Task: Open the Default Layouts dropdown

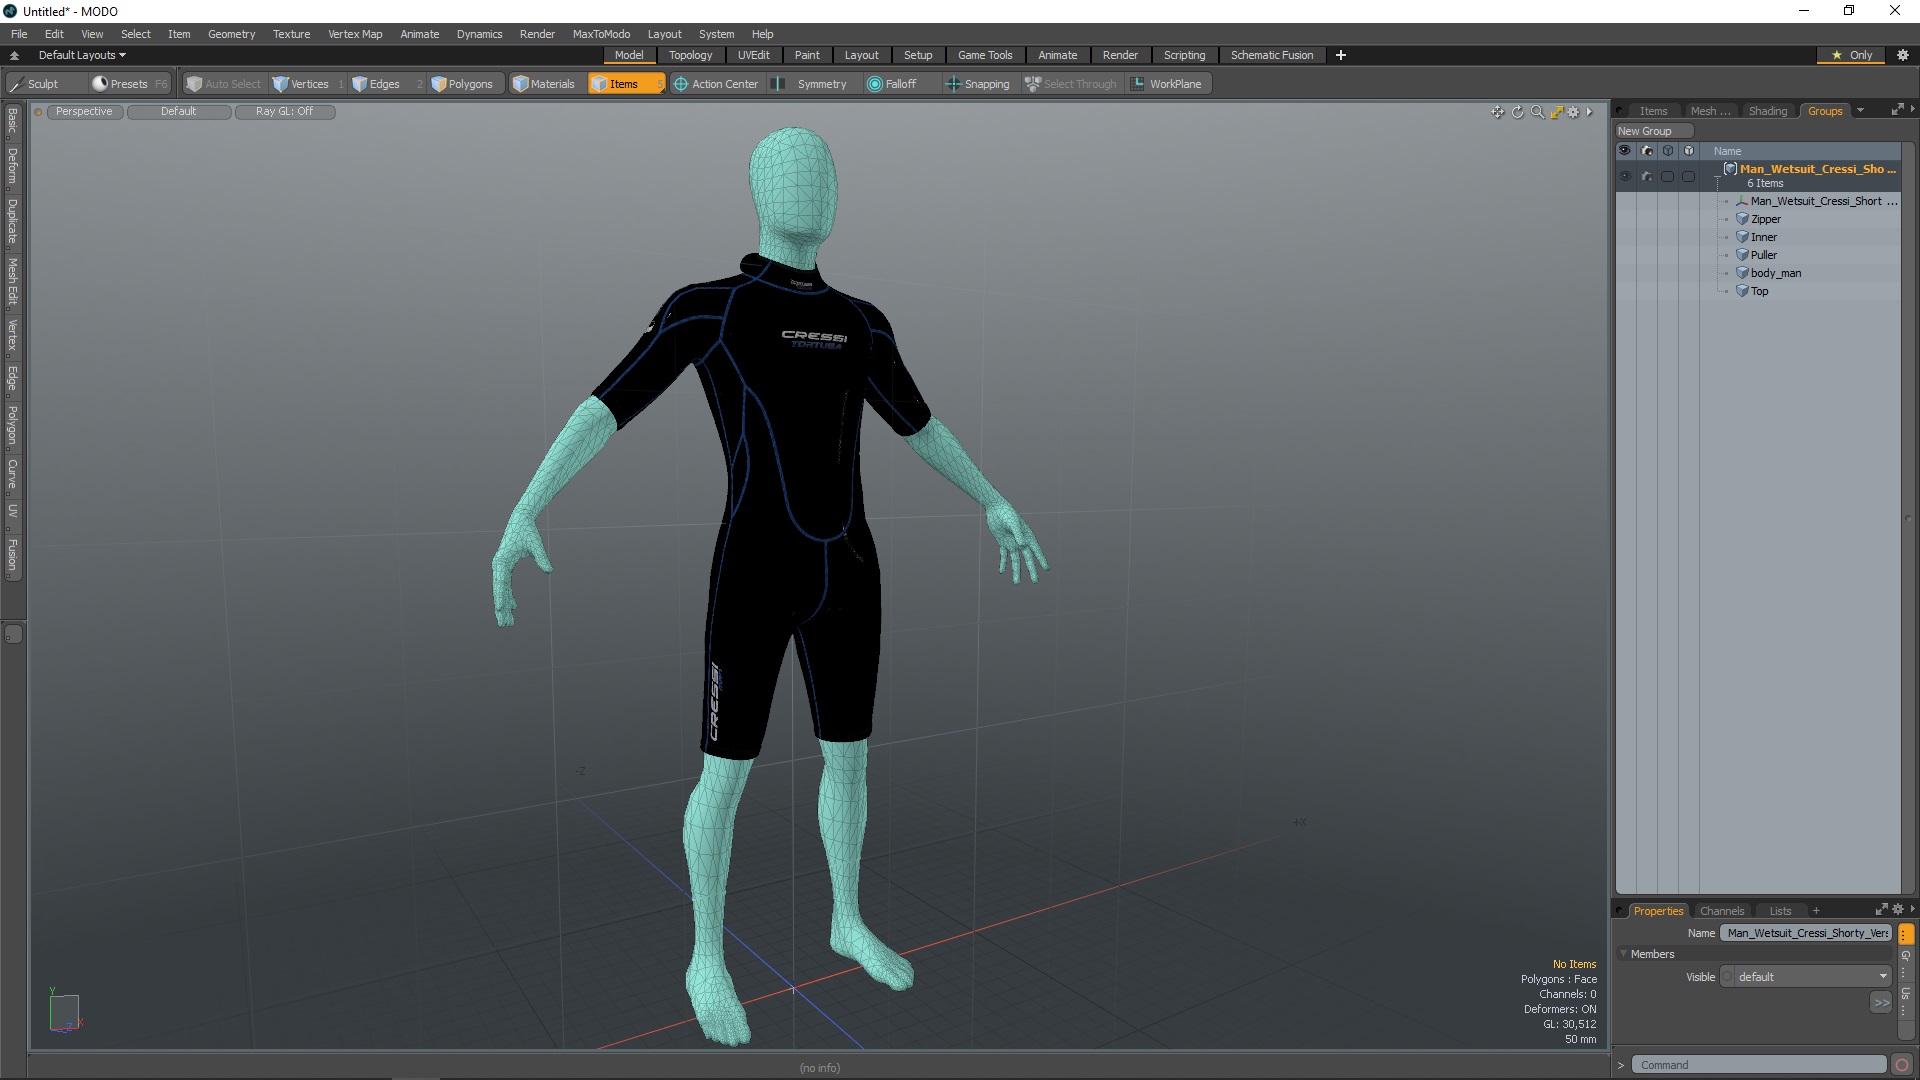Action: click(82, 55)
